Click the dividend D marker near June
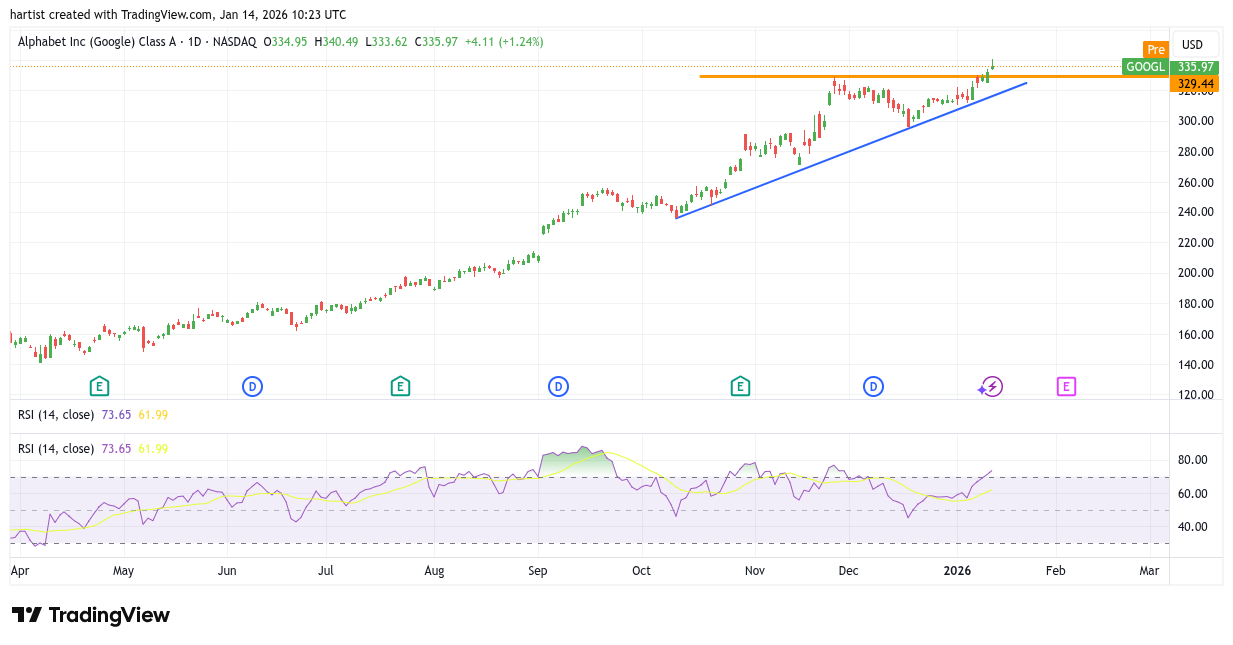Image resolution: width=1233 pixels, height=645 pixels. point(252,386)
